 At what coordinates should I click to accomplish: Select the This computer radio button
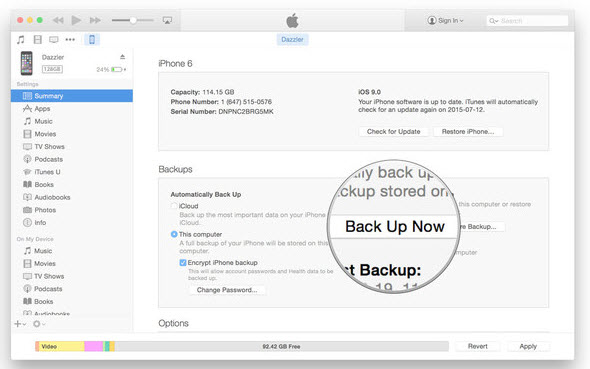click(174, 234)
